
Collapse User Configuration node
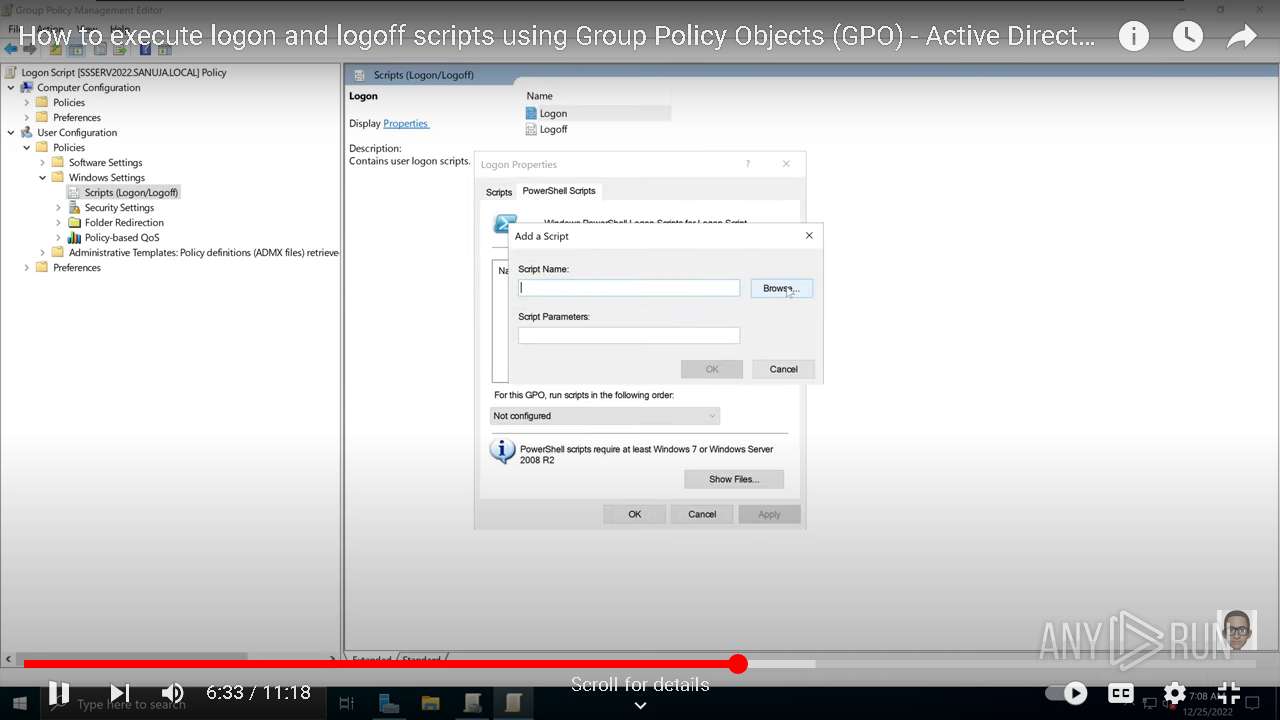click(11, 132)
